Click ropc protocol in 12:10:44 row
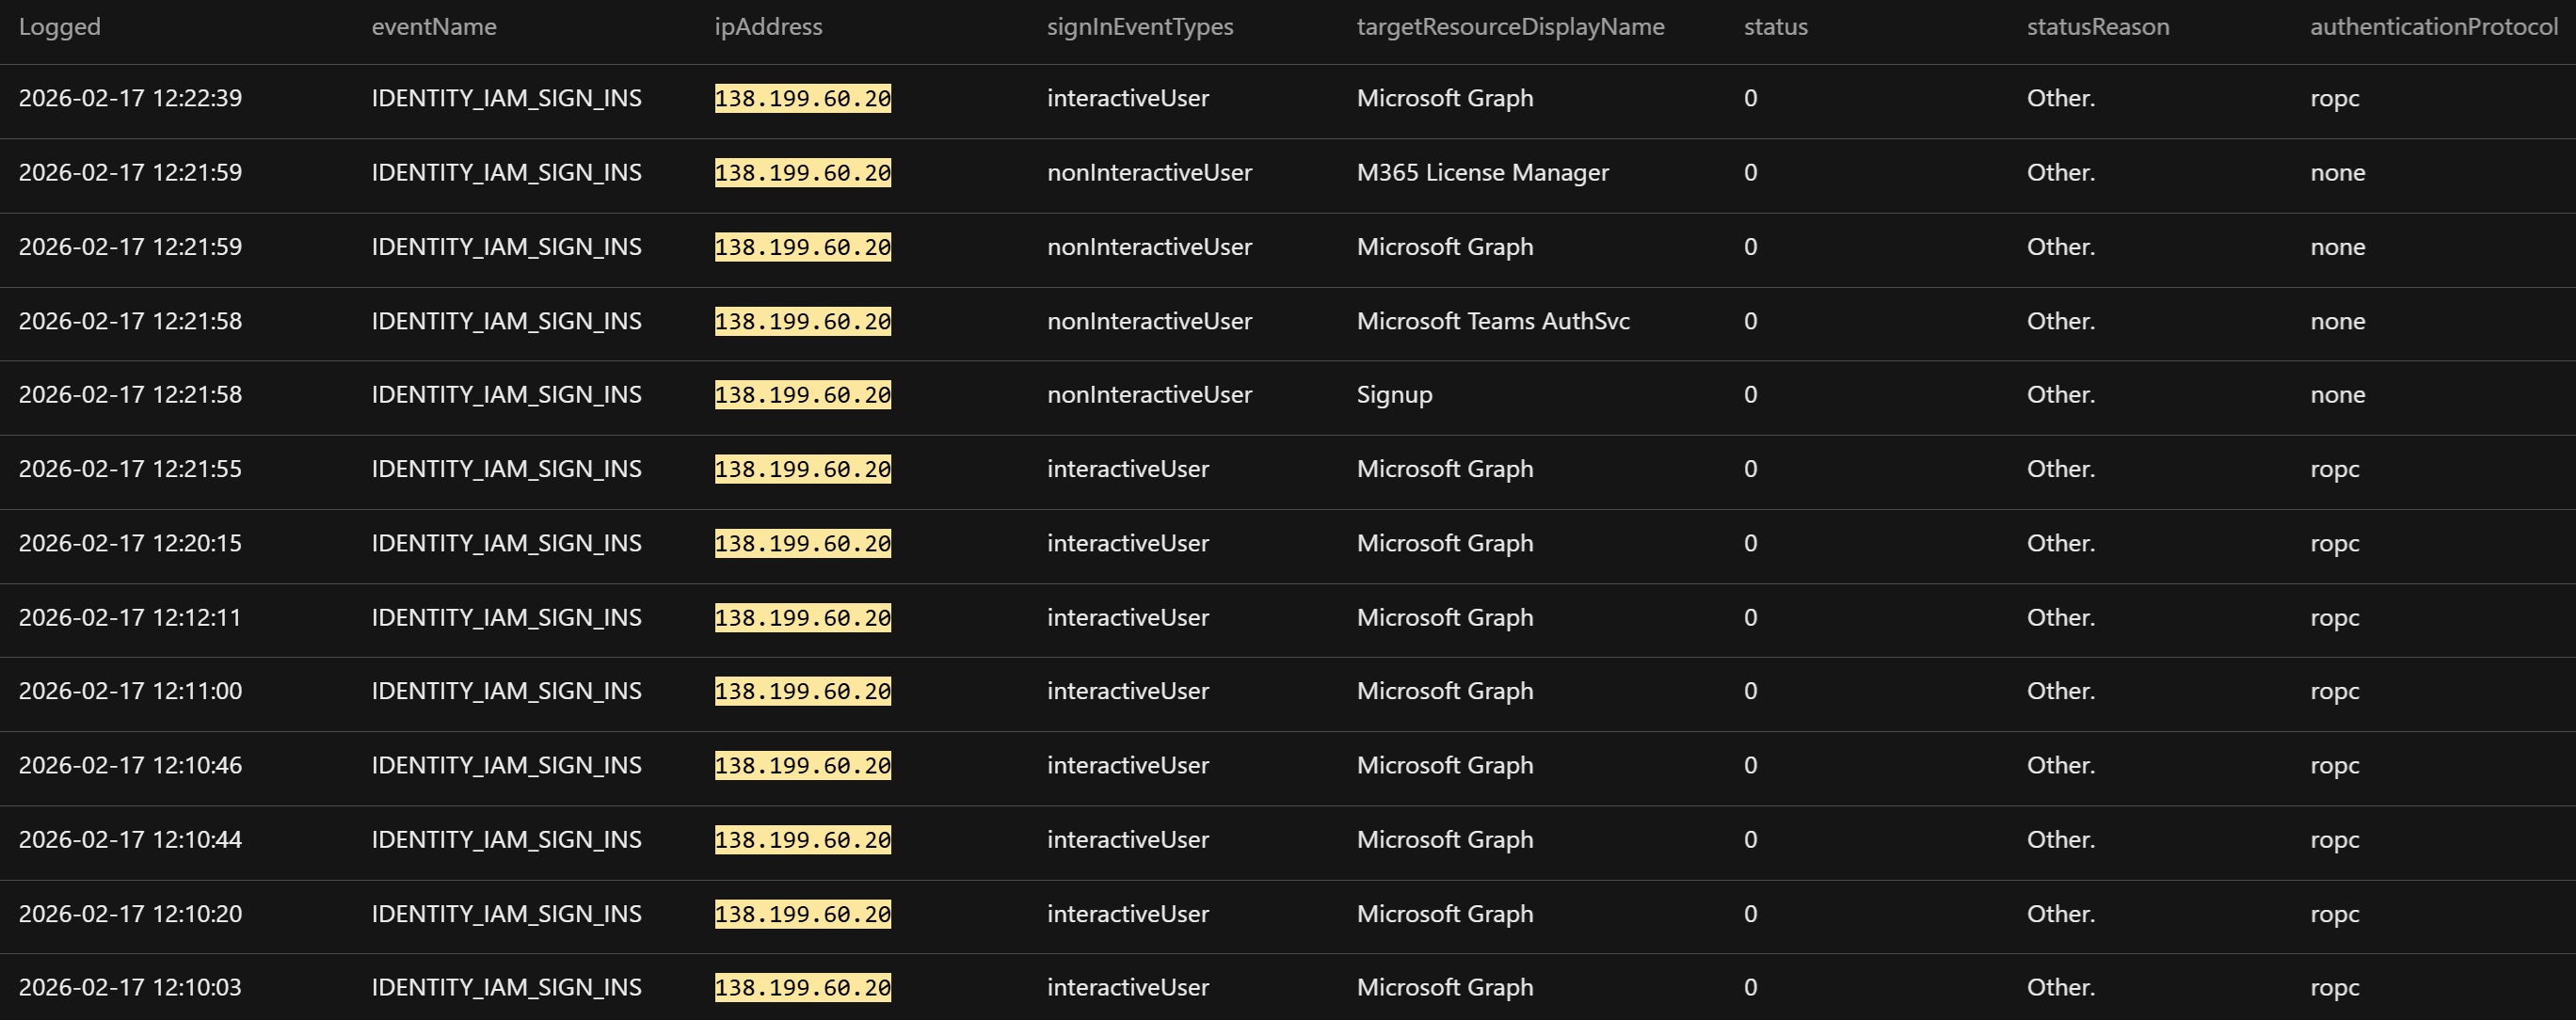The width and height of the screenshot is (2576, 1020). [x=2334, y=839]
